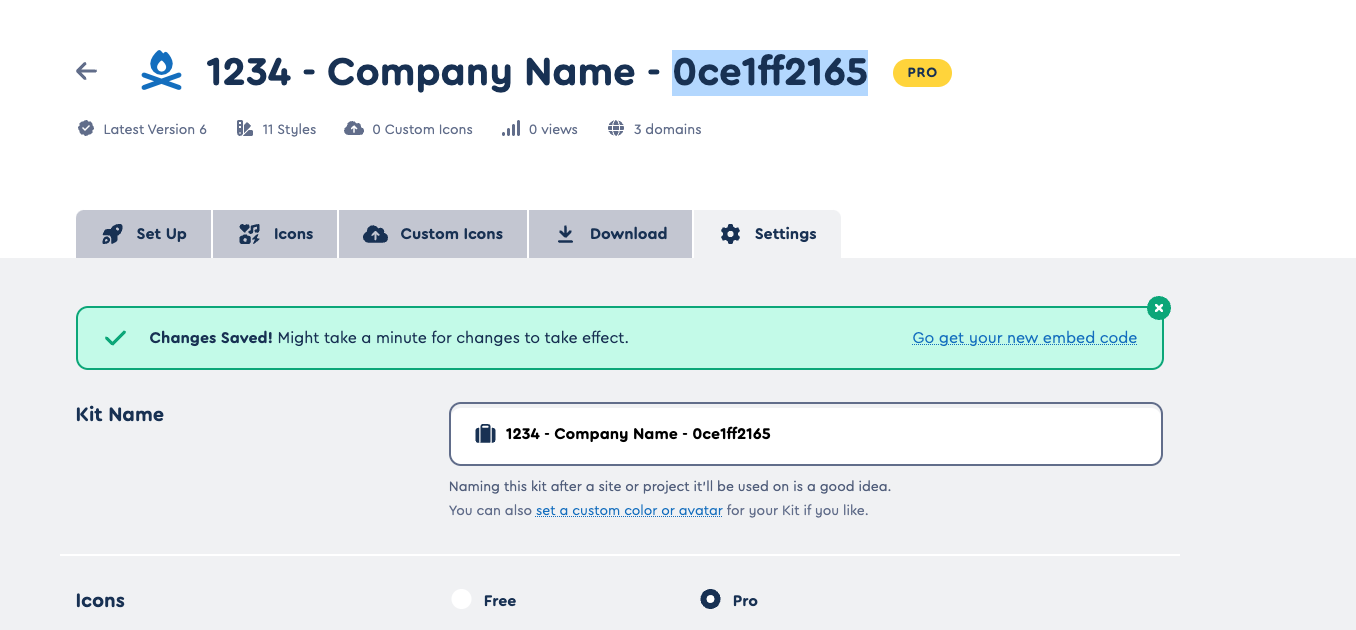Viewport: 1356px width, 630px height.
Task: Select the Free icons radio button
Action: point(461,600)
